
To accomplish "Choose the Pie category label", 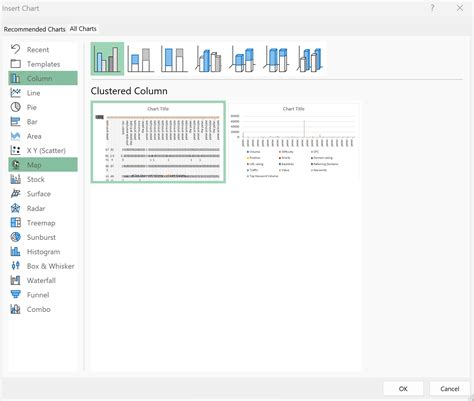I will [x=32, y=107].
